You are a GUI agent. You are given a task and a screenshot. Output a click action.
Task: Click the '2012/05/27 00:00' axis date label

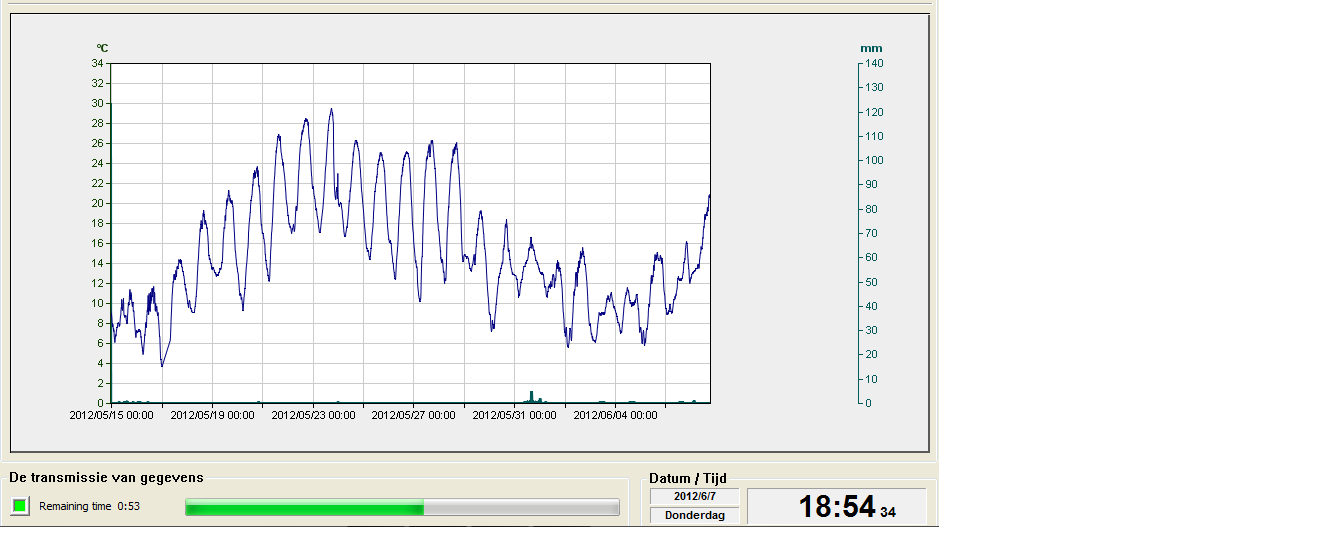tap(413, 415)
